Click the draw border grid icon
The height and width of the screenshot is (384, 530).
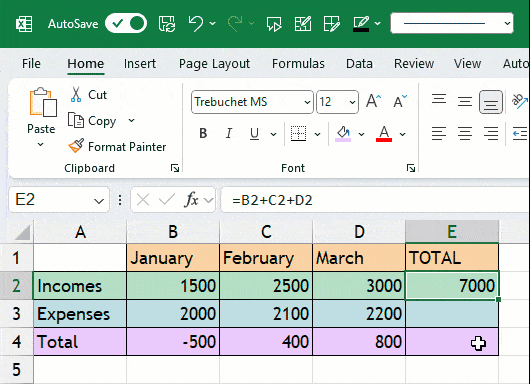click(x=332, y=24)
